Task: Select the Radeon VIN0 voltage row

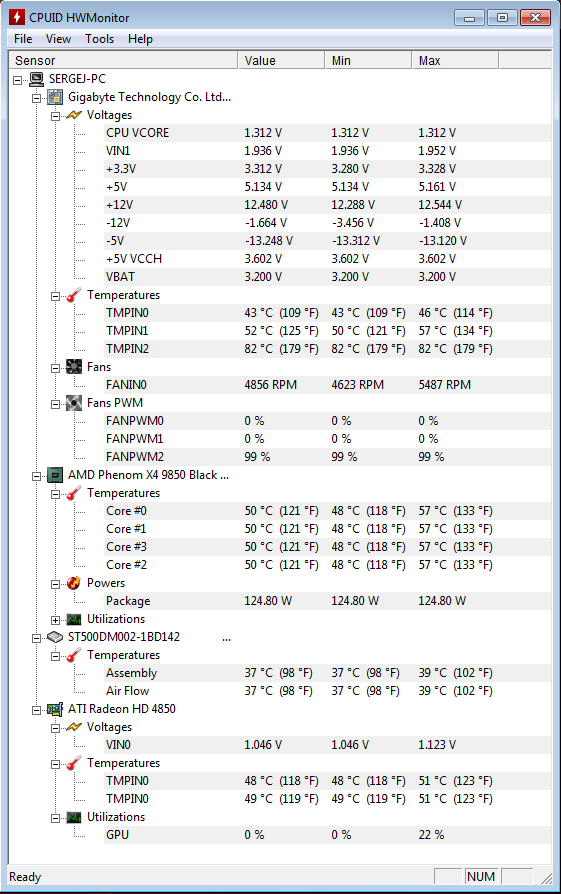Action: coord(327,745)
